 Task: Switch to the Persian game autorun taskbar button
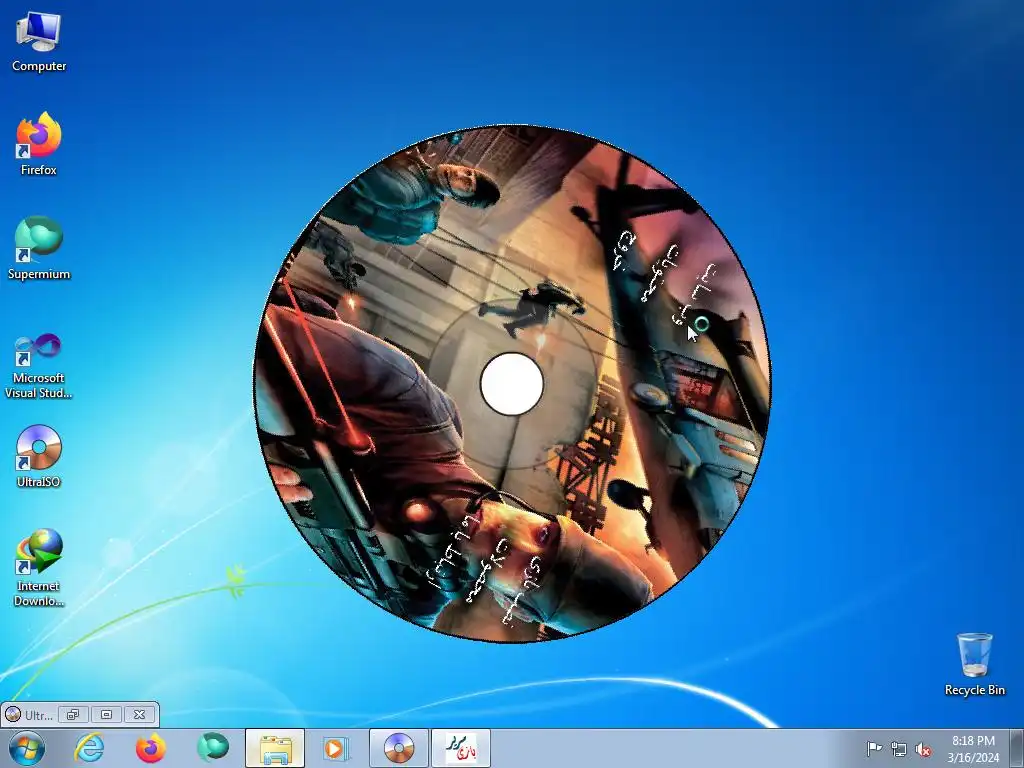pos(460,748)
